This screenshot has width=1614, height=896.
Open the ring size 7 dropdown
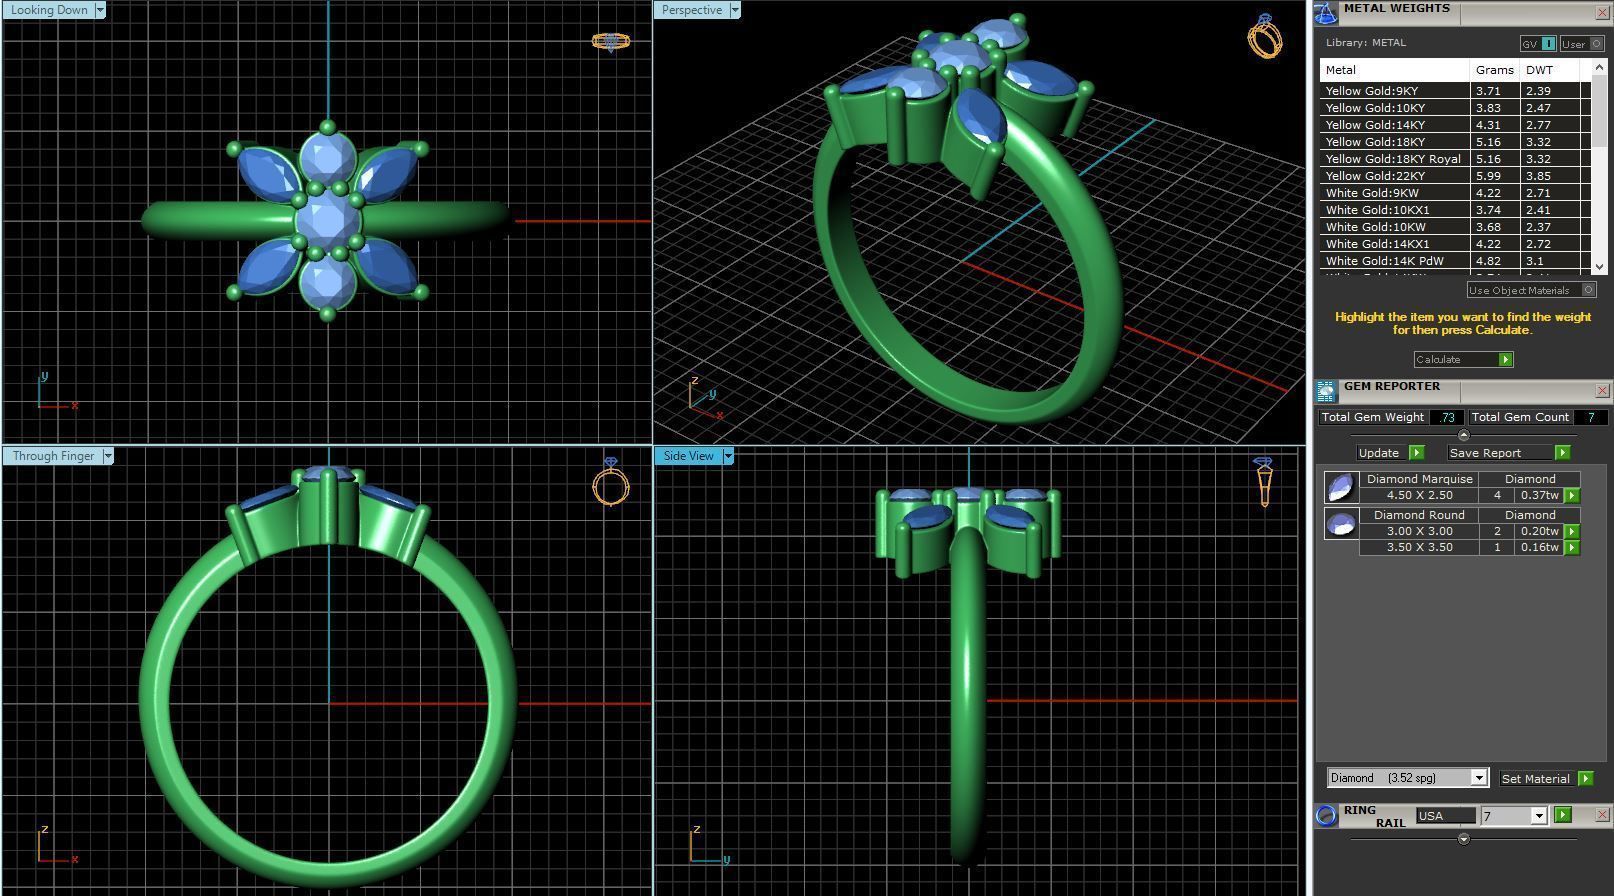click(1538, 816)
